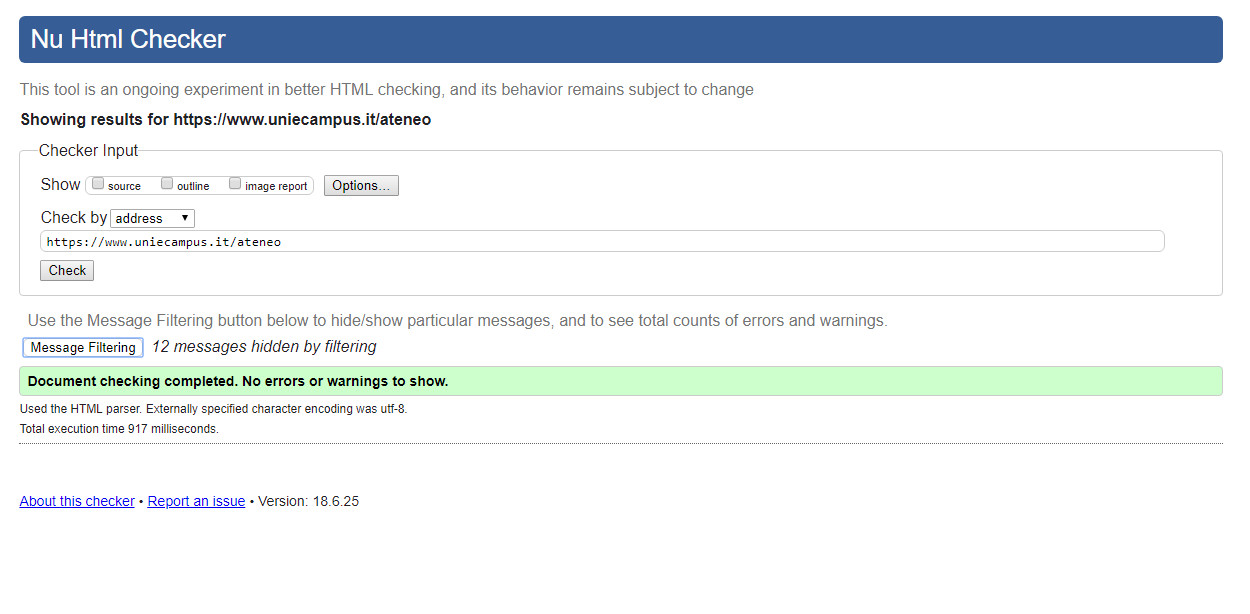Click the 'ongoing experiment' description text
This screenshot has height=614, width=1250.
387,89
